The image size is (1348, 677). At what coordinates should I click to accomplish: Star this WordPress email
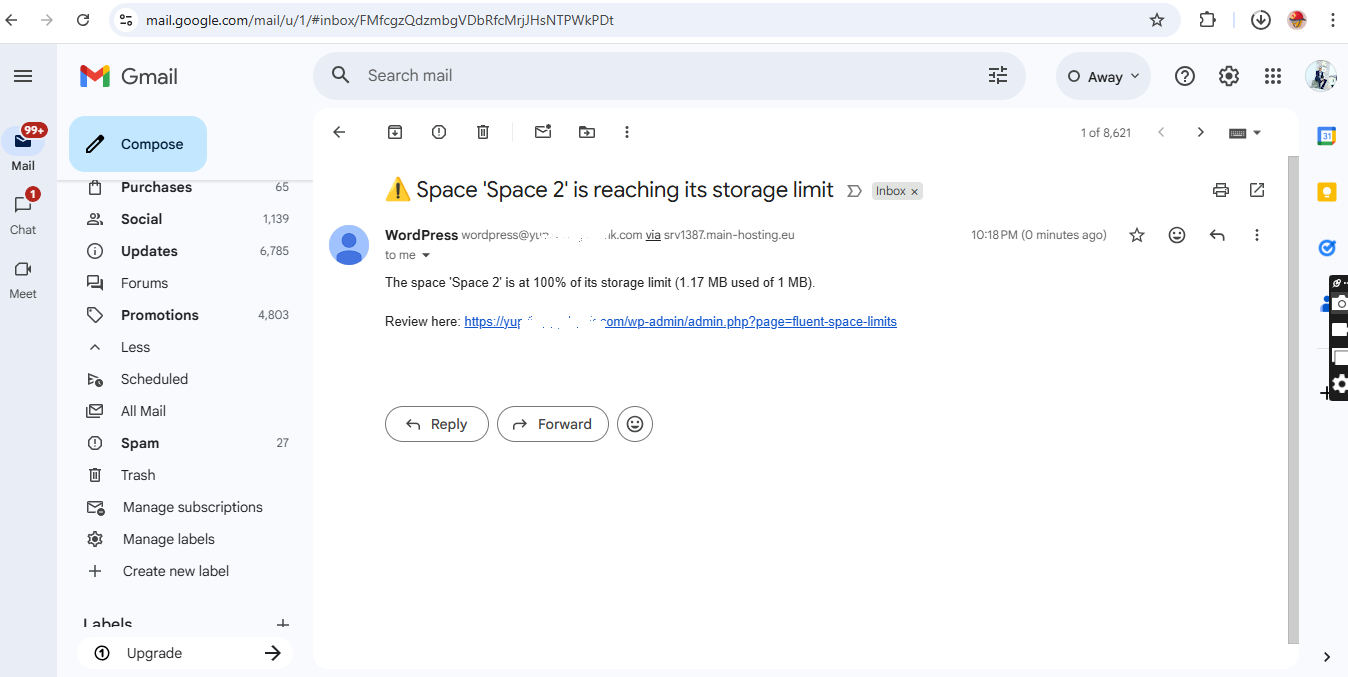coord(1137,235)
